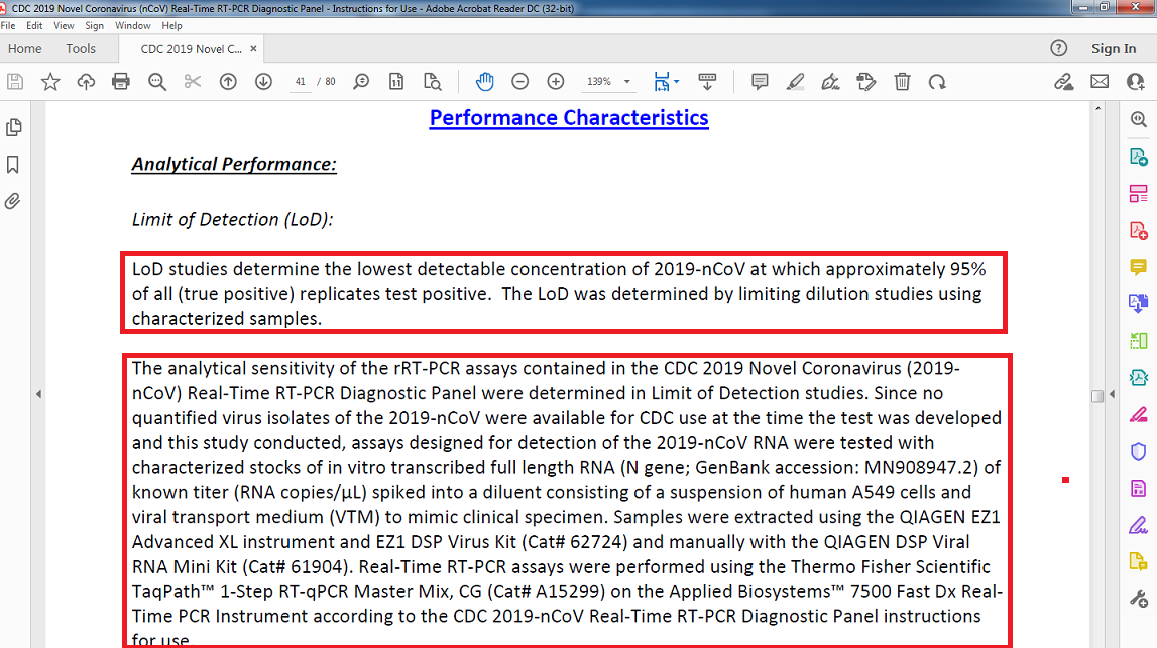This screenshot has width=1157, height=648.
Task: Switch to the Home tab
Action: pyautogui.click(x=24, y=49)
